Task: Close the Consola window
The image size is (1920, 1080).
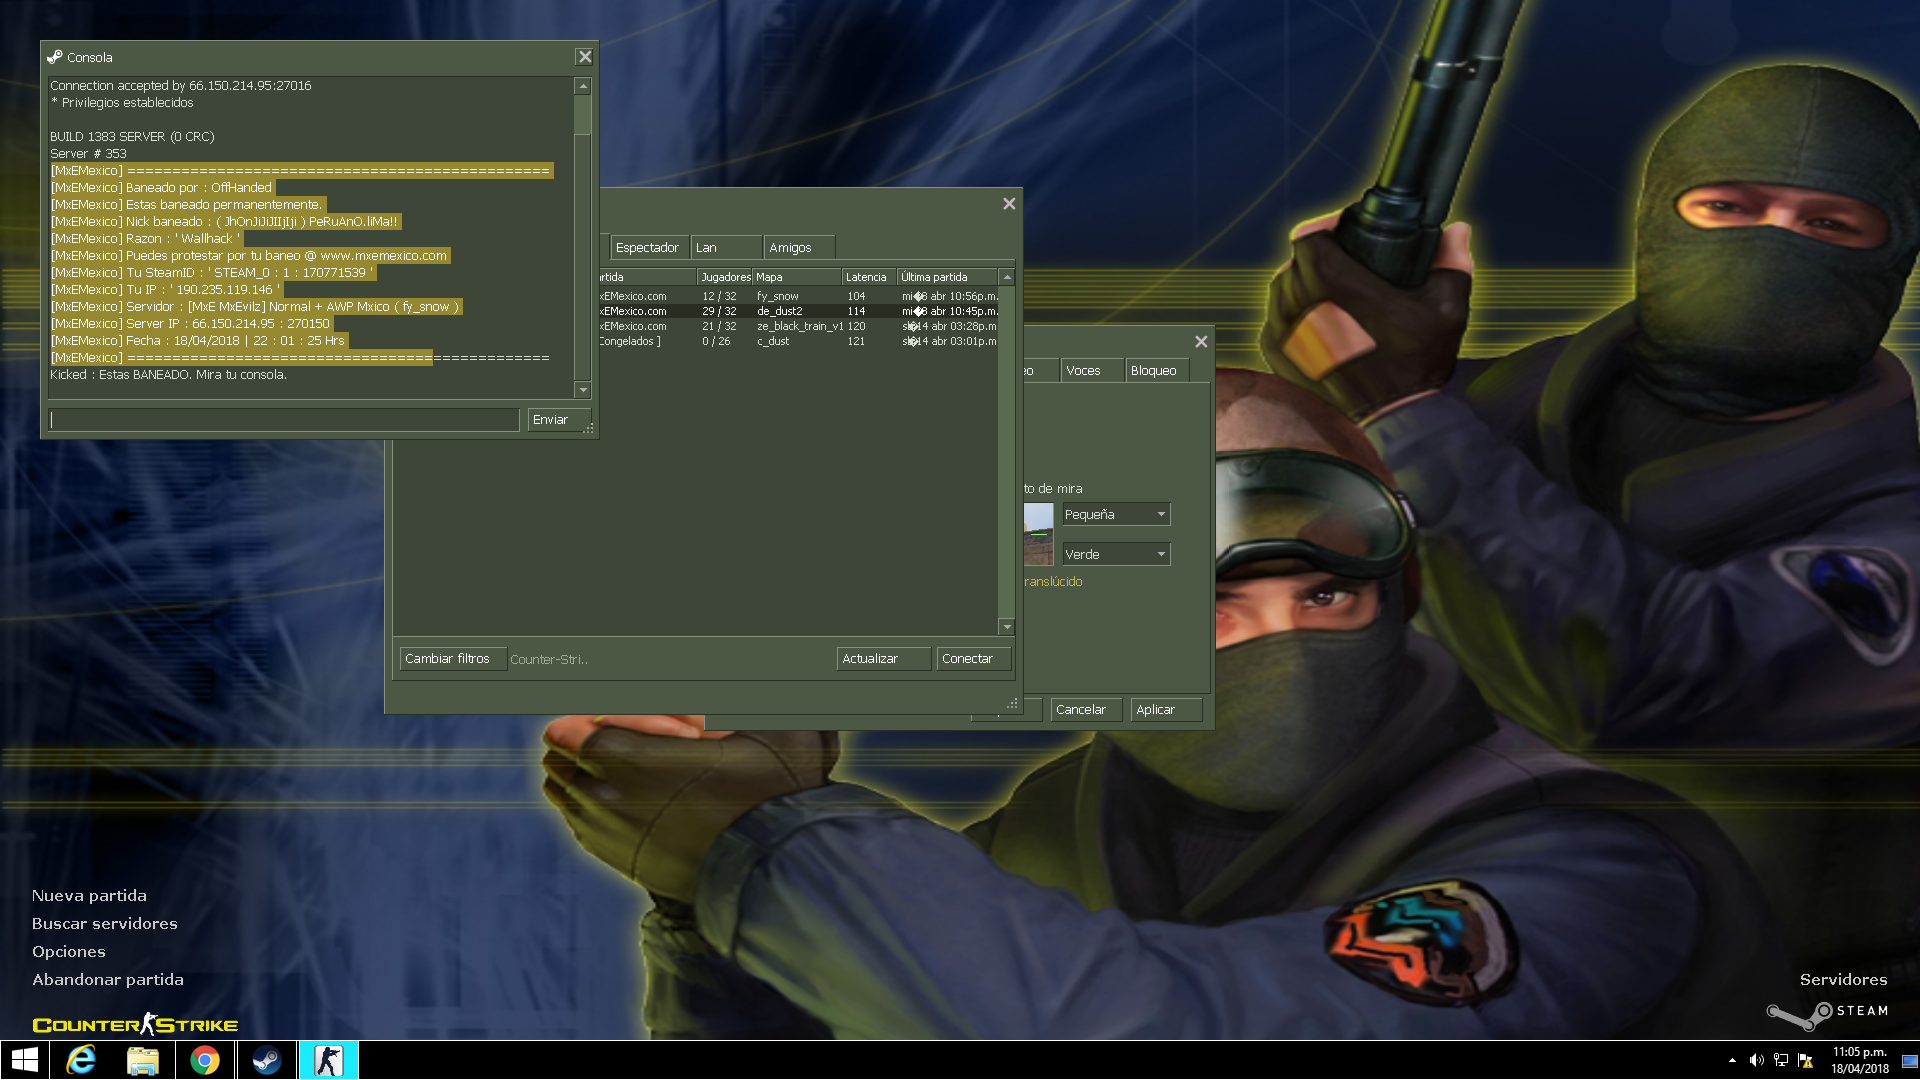Action: (x=585, y=57)
